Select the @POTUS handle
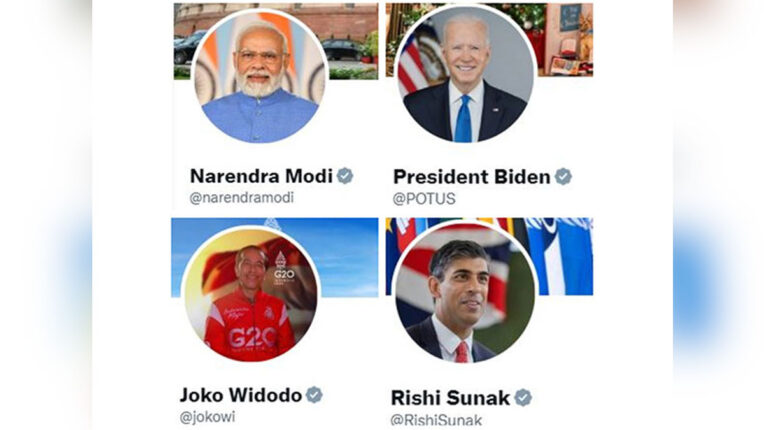 point(424,199)
